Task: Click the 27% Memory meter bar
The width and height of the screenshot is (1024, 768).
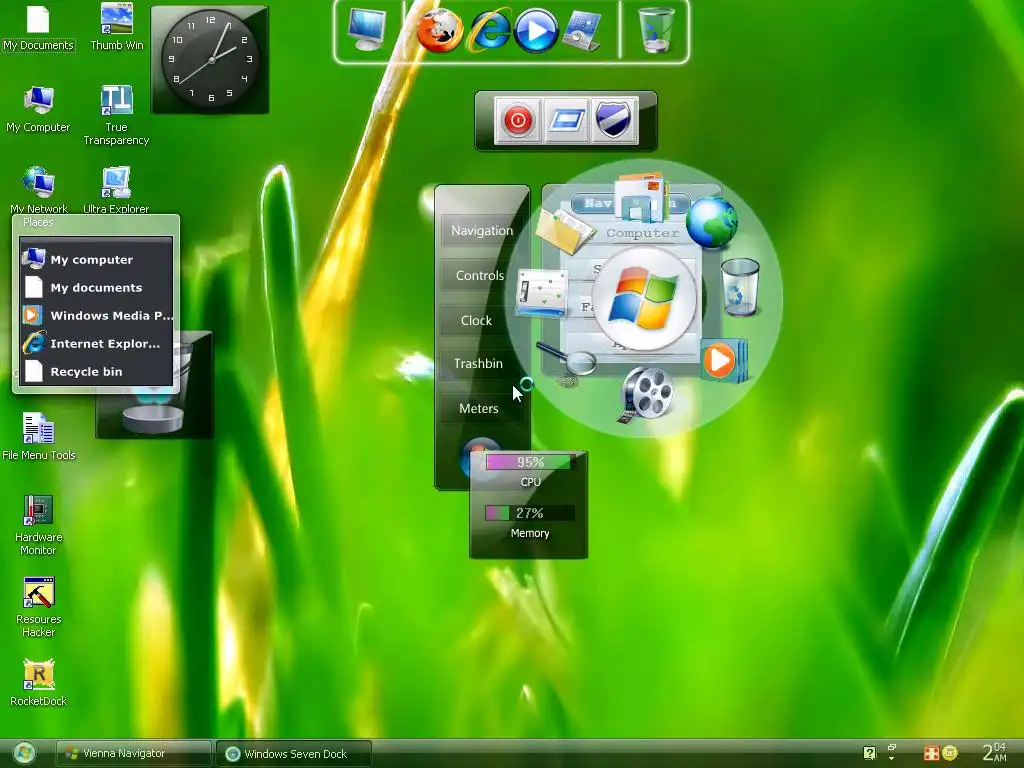Action: [530, 513]
